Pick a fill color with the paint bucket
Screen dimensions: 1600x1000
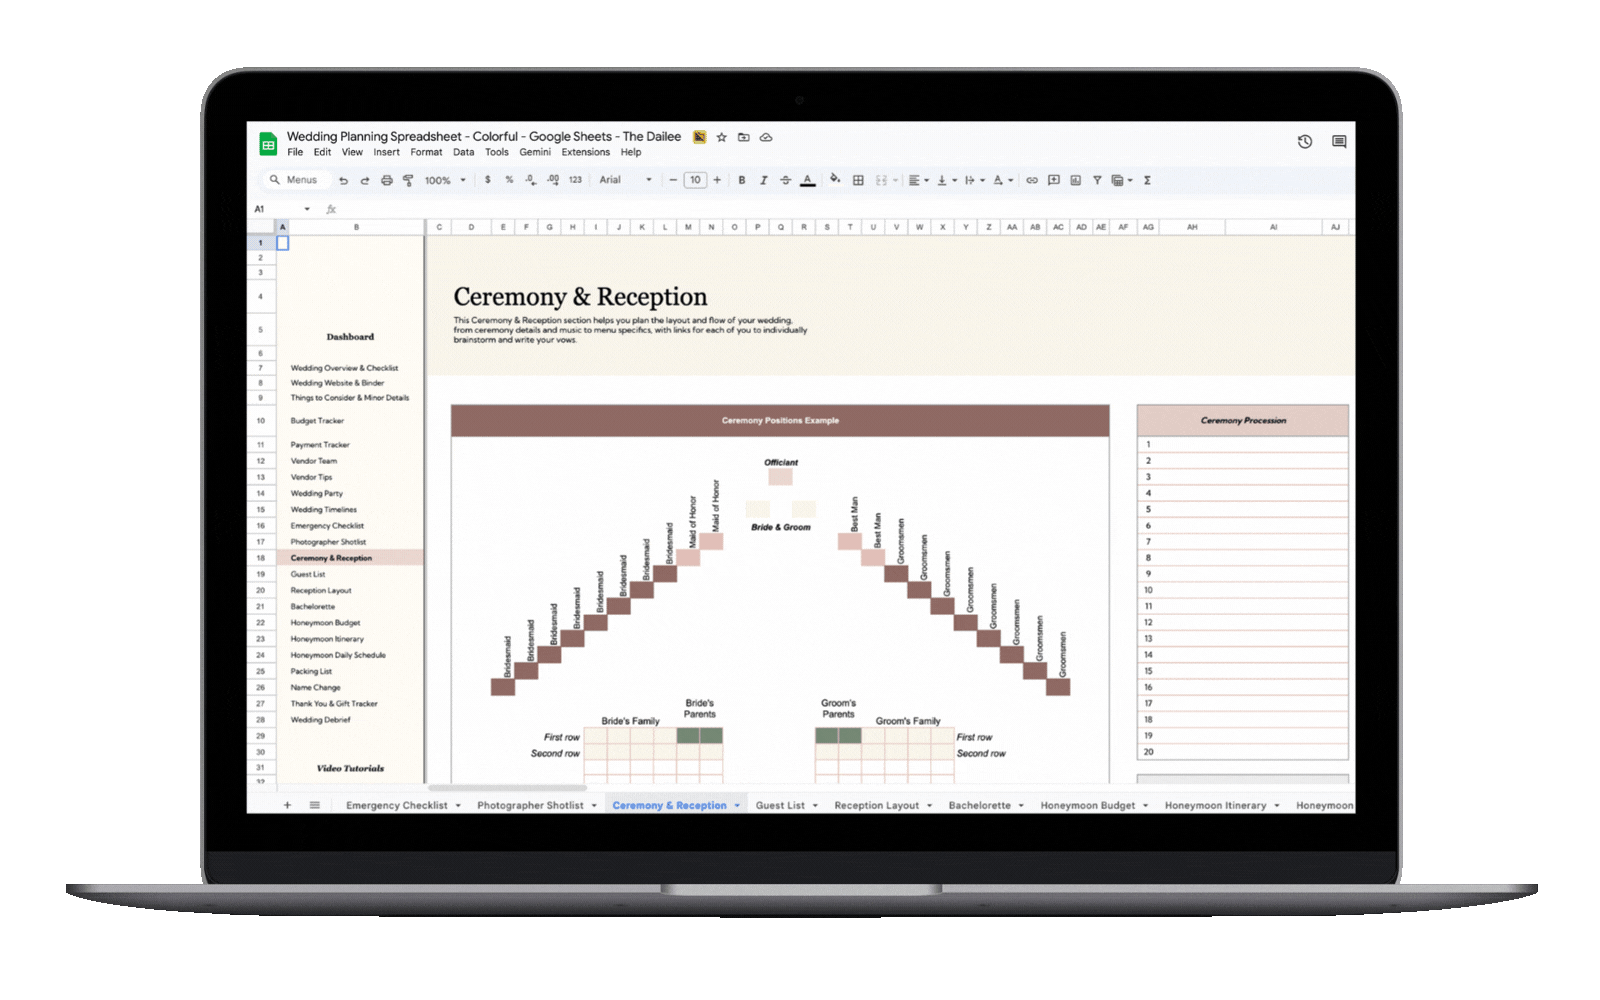pos(834,180)
